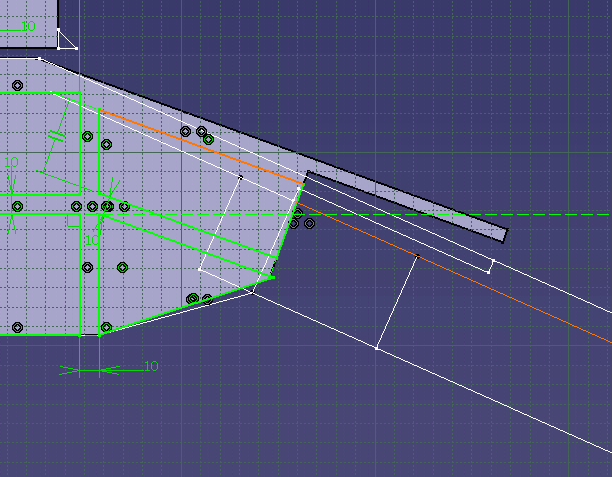
Task: Select the white perpendicular segment joining orange and white lines
Action: 397,302
